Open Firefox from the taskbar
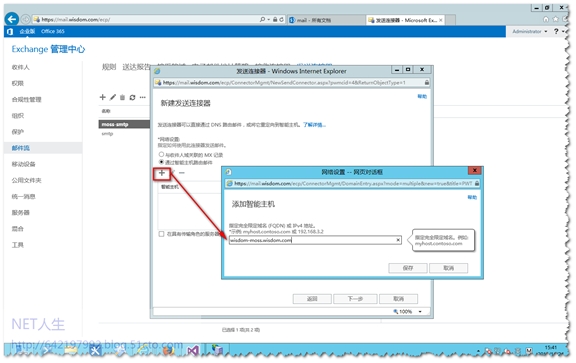This screenshot has height=363, width=576. pyautogui.click(x=169, y=351)
